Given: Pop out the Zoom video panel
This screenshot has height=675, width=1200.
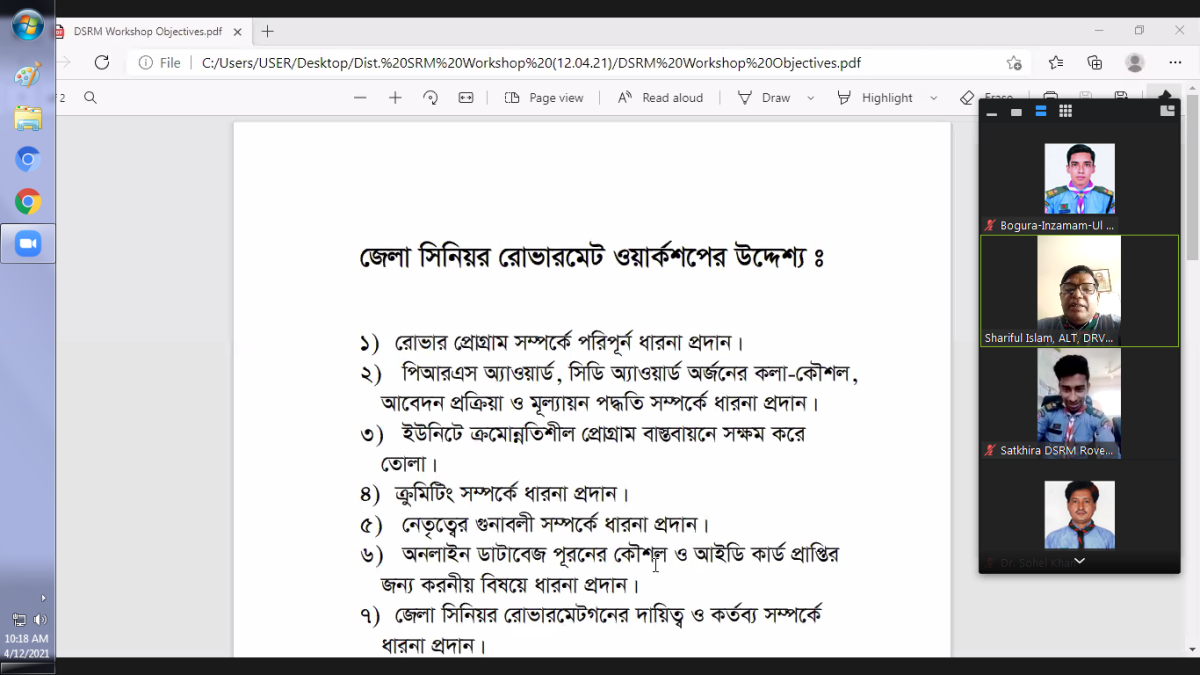Looking at the screenshot, I should coord(1166,111).
